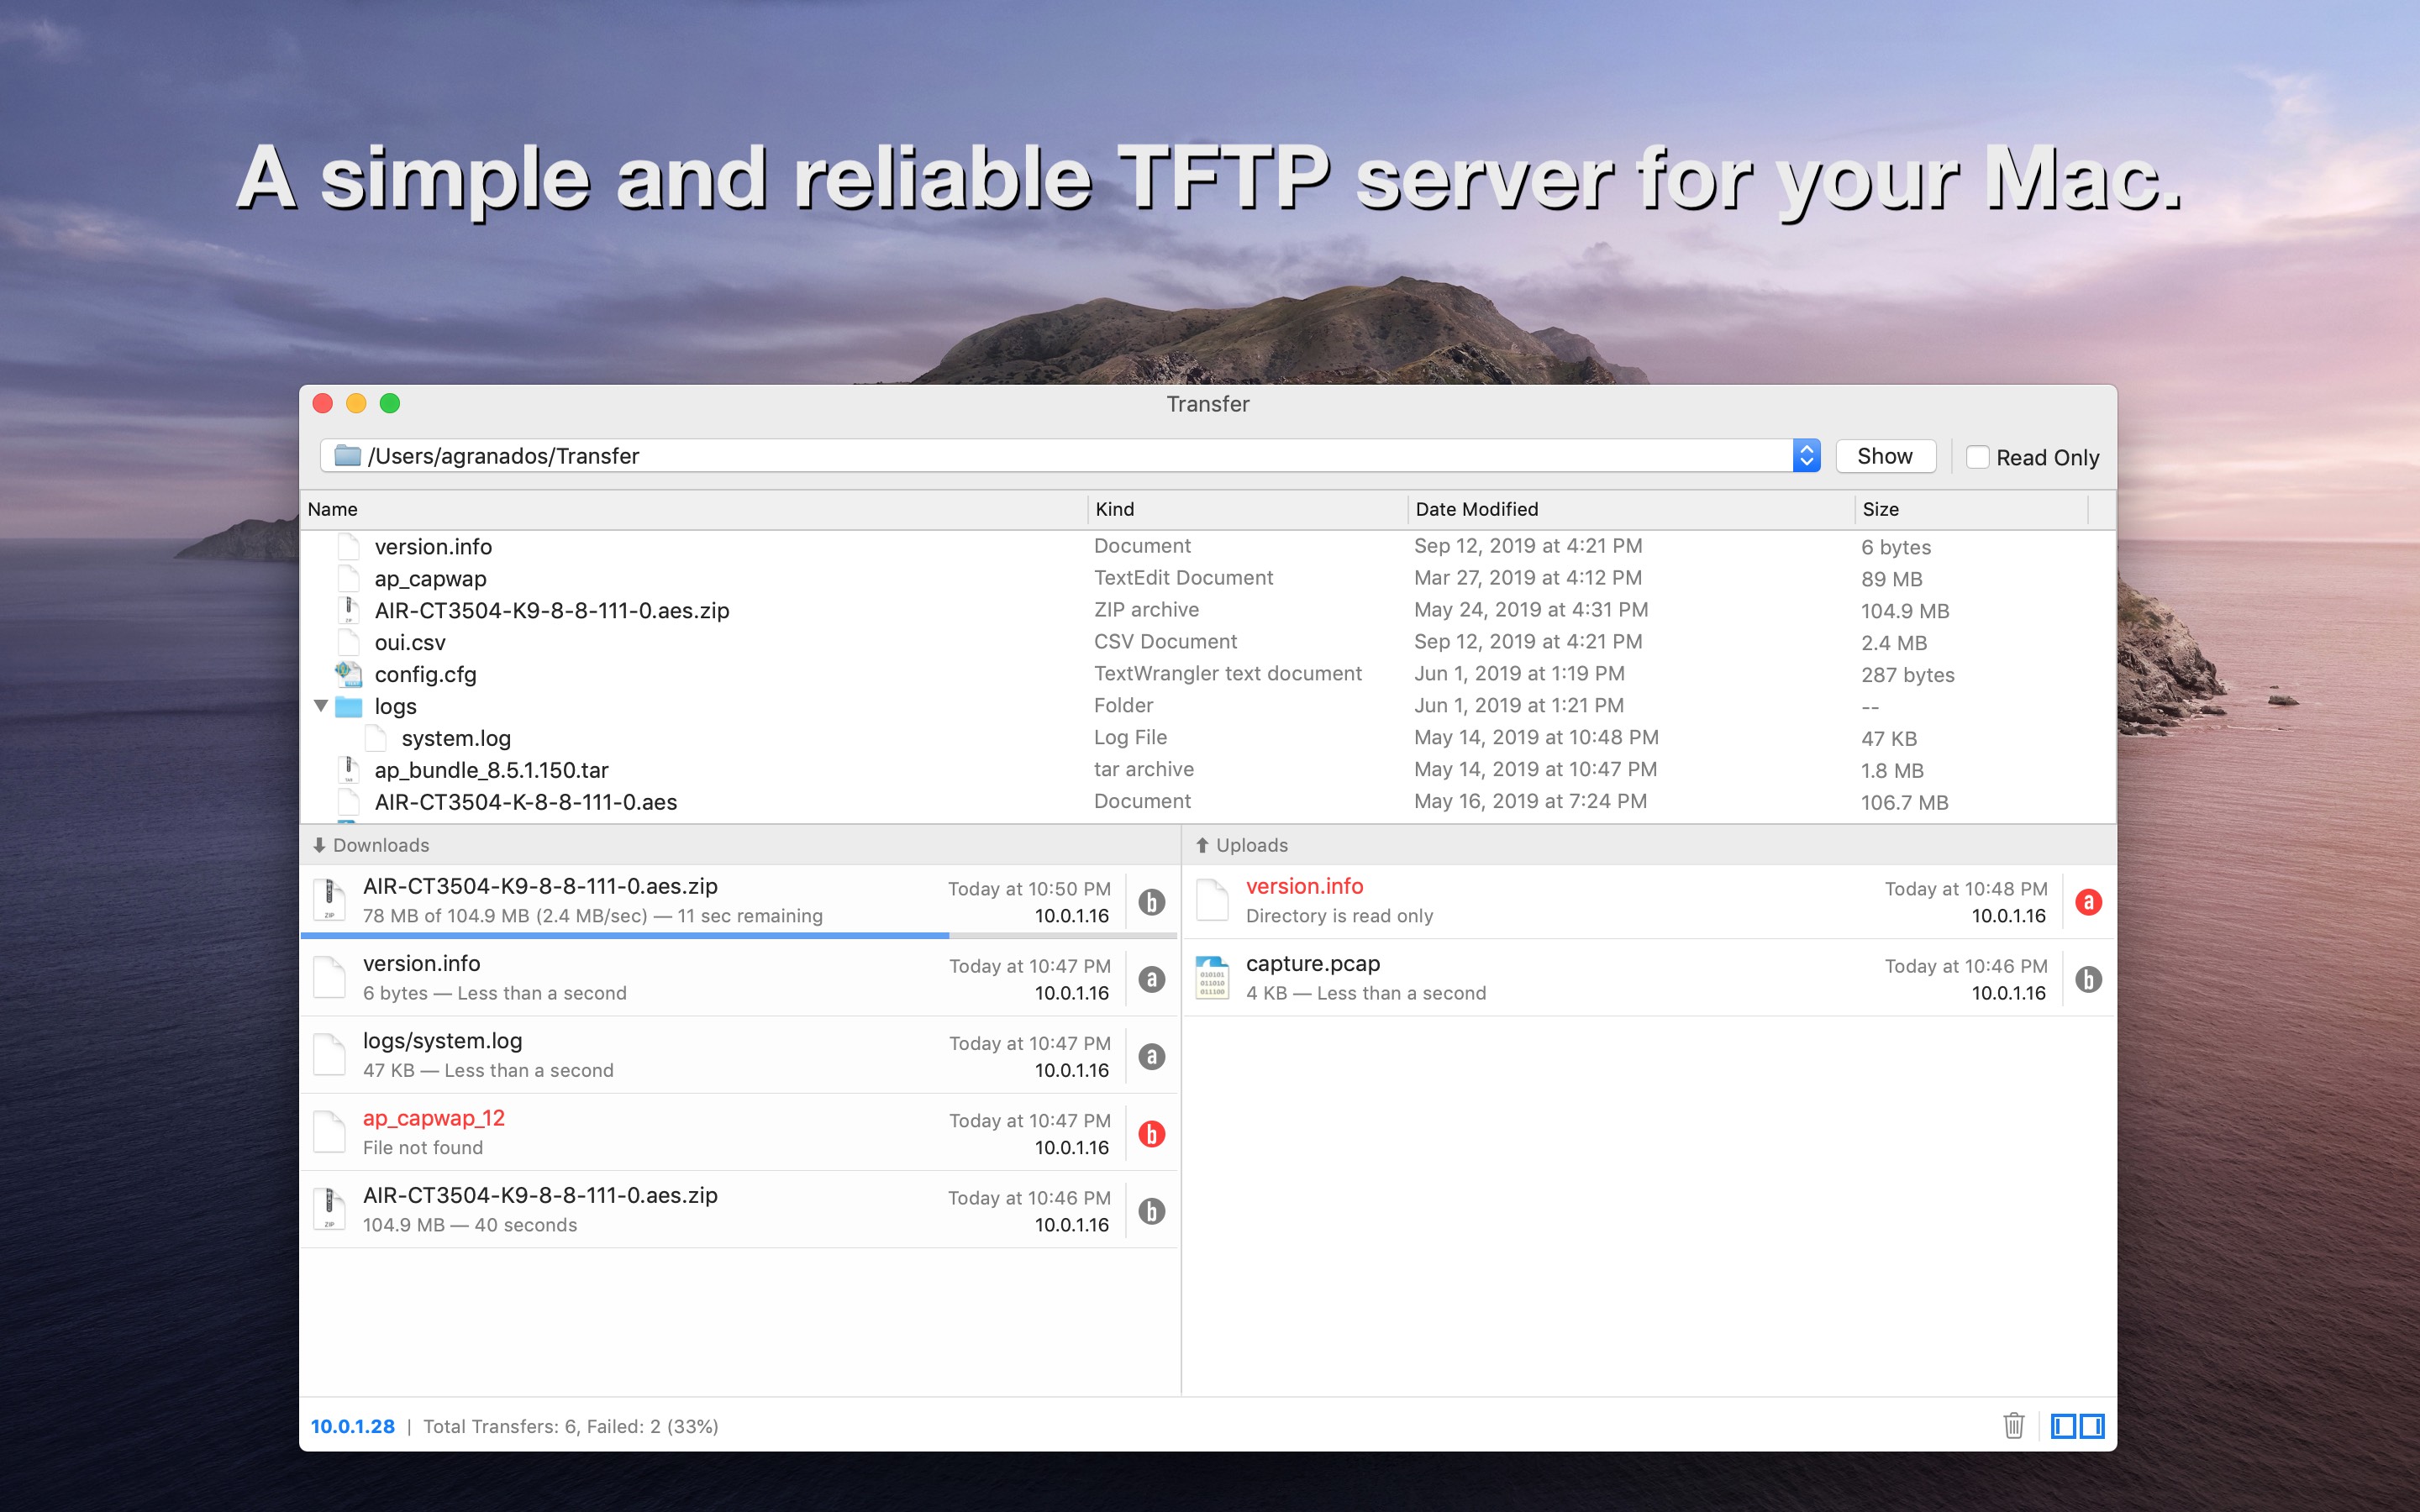Click 'Total Transfers: 6, Failed: 2 (33%)' status text
This screenshot has height=1512, width=2420.
pyautogui.click(x=571, y=1426)
